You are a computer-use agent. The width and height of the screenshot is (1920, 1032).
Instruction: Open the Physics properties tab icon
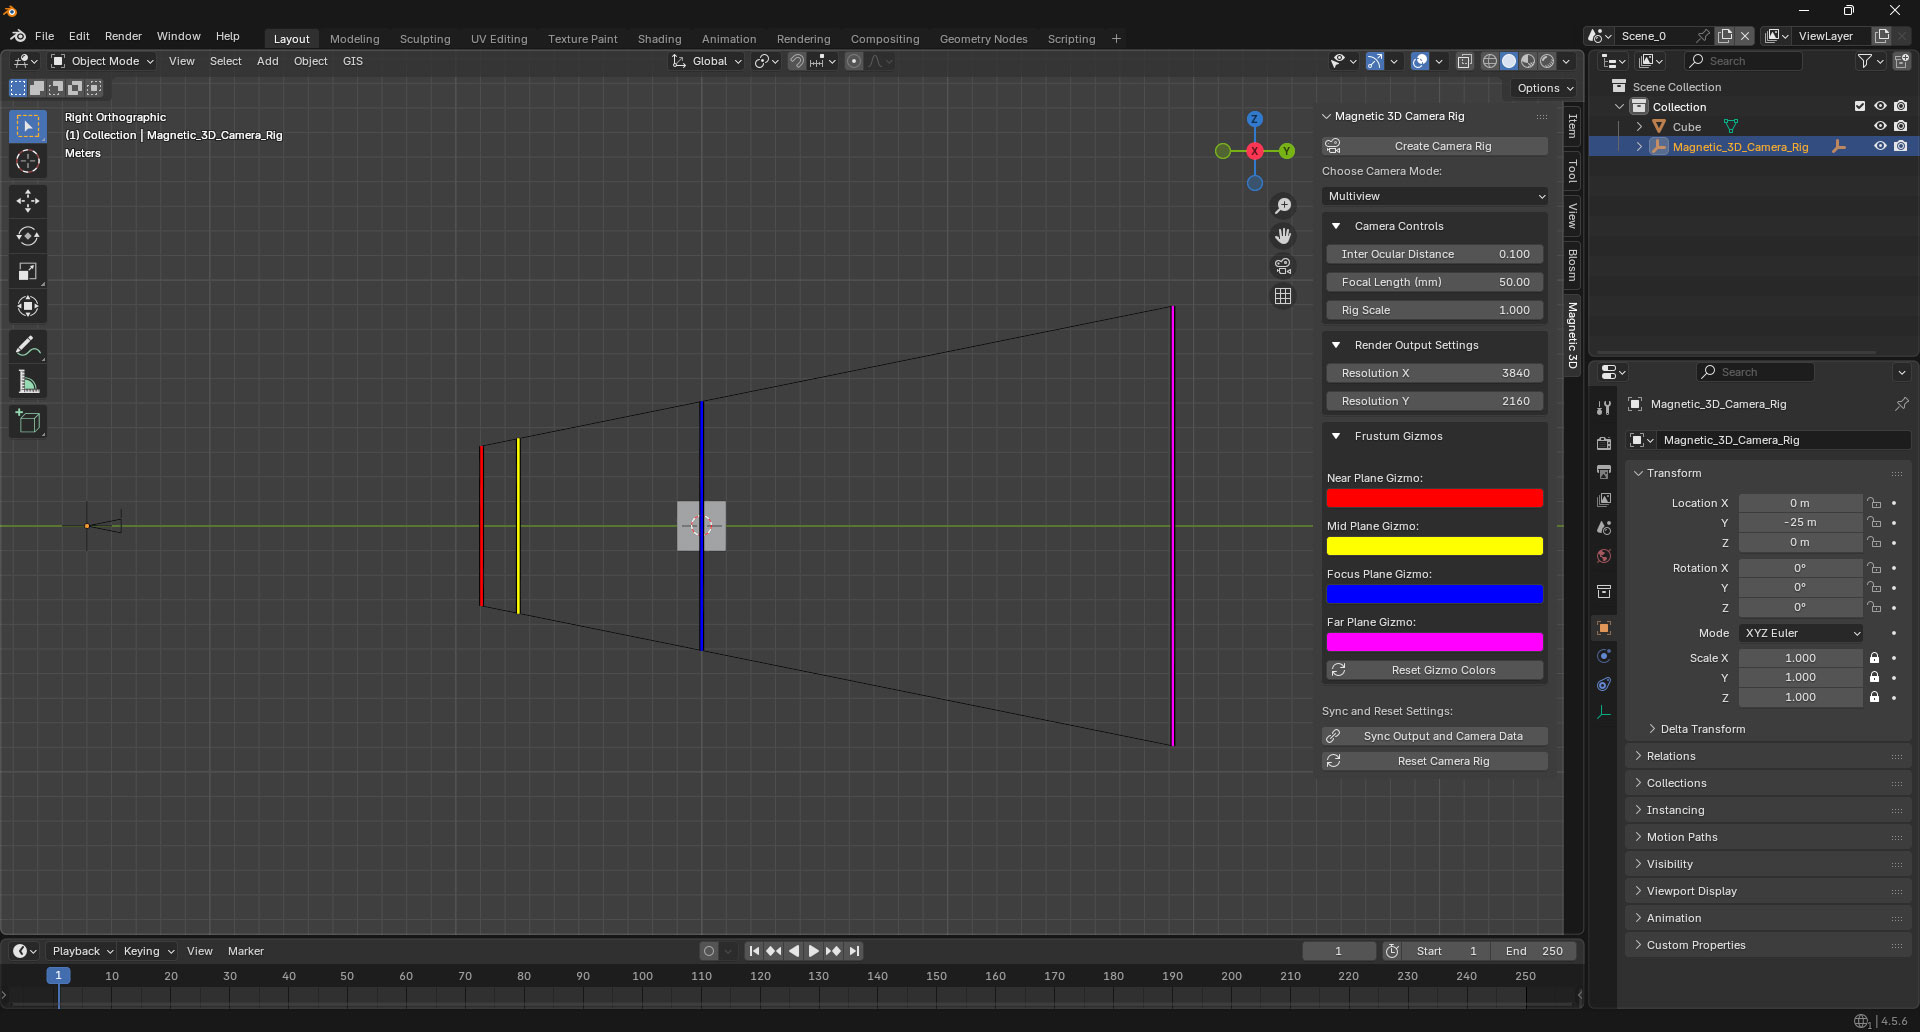1604,656
